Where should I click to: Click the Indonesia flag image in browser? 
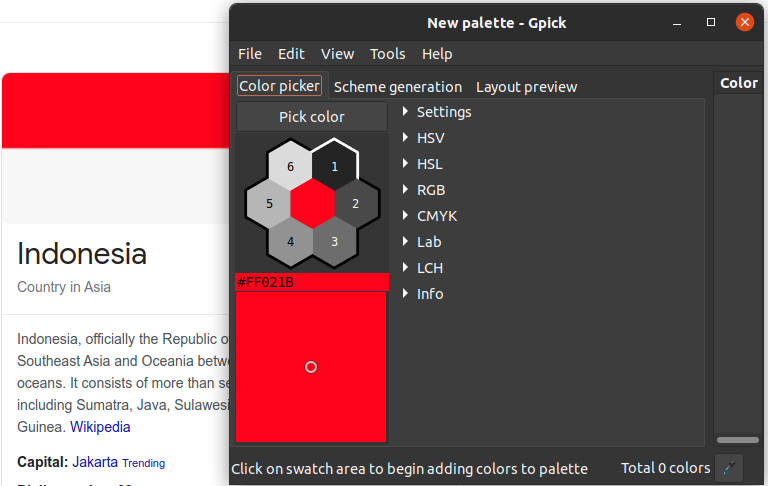pyautogui.click(x=116, y=148)
